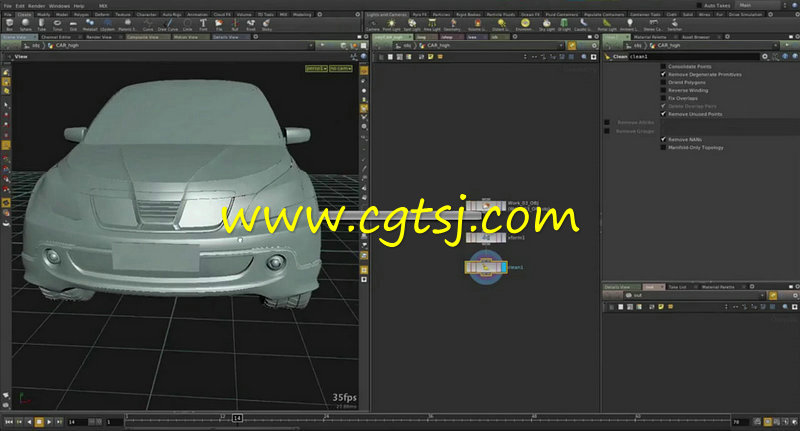Click the frame 14 timeline marker

(237, 418)
